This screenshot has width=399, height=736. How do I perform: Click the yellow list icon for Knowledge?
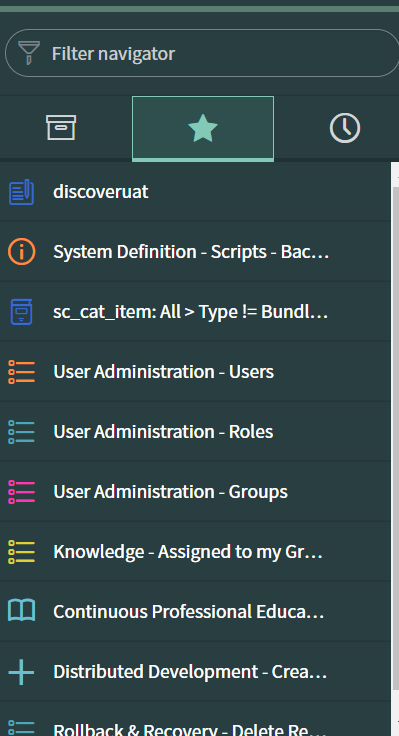pyautogui.click(x=22, y=552)
